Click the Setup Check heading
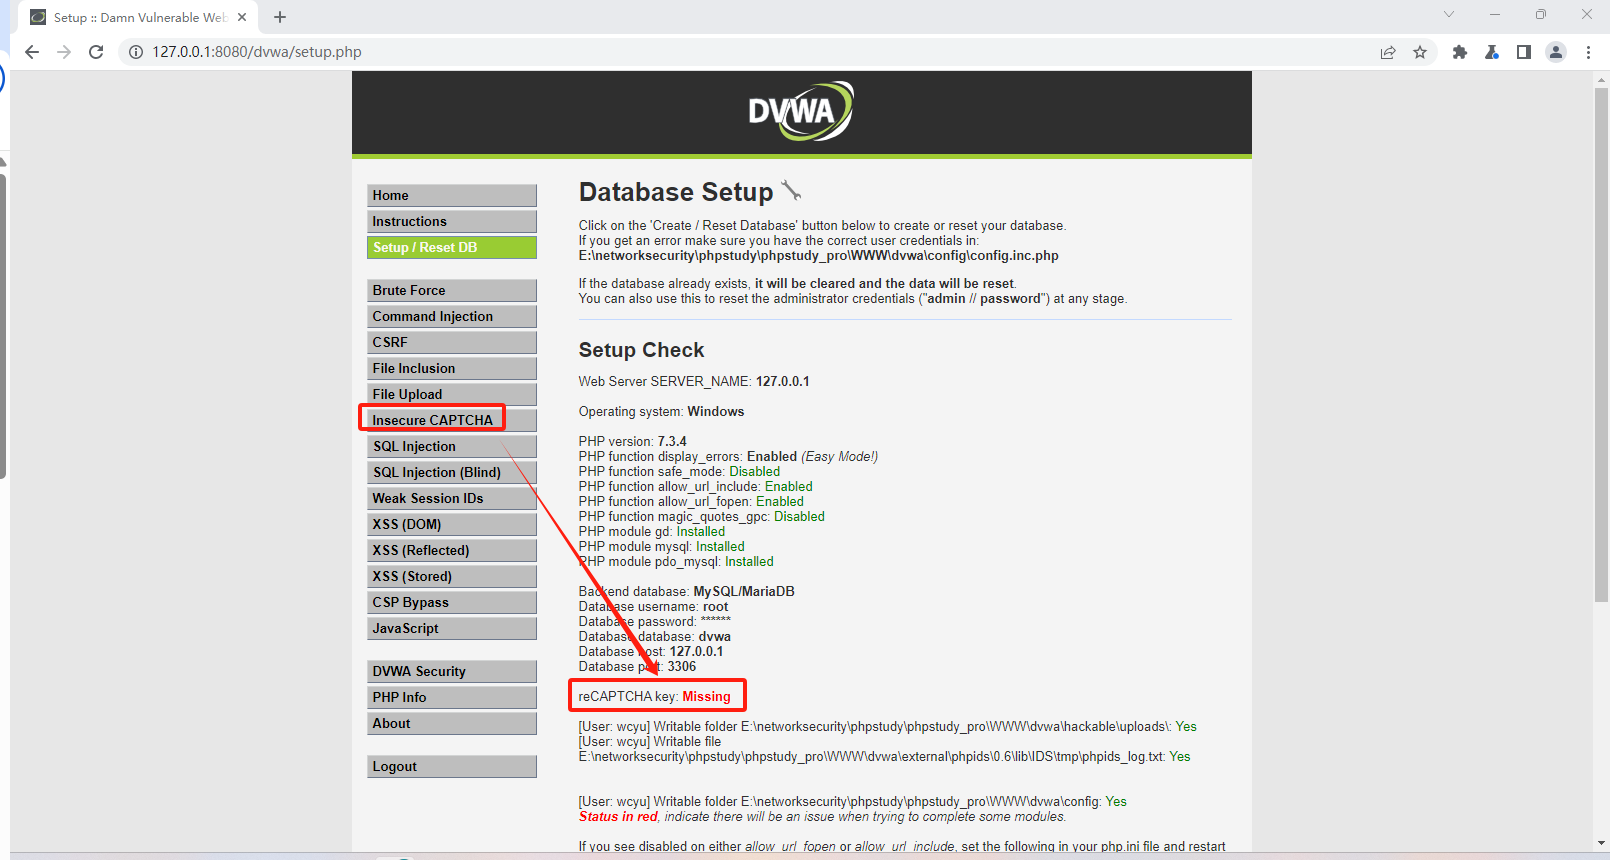This screenshot has height=860, width=1610. coord(641,350)
